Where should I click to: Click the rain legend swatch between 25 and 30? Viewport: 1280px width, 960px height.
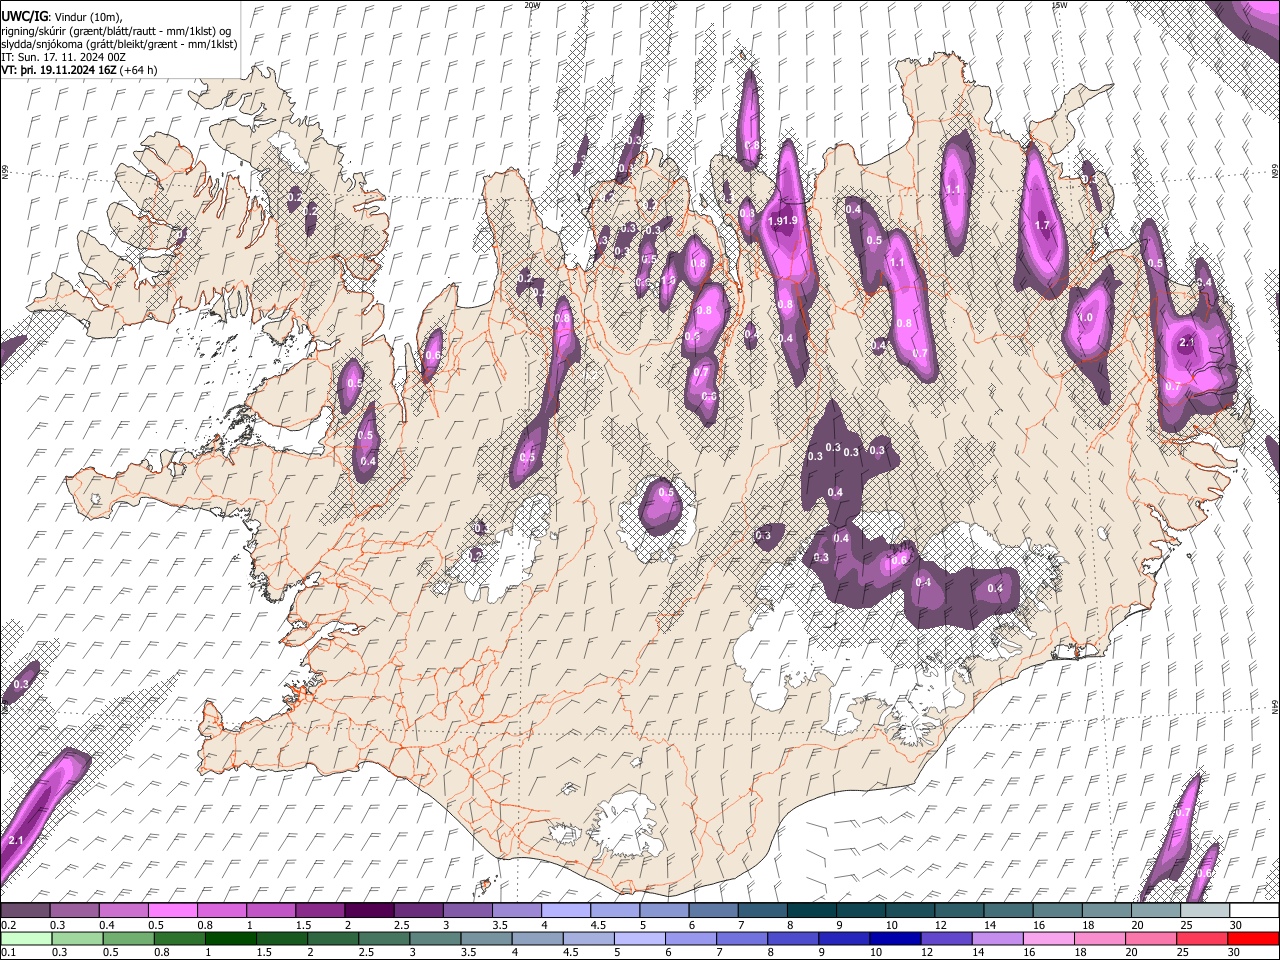click(1202, 938)
